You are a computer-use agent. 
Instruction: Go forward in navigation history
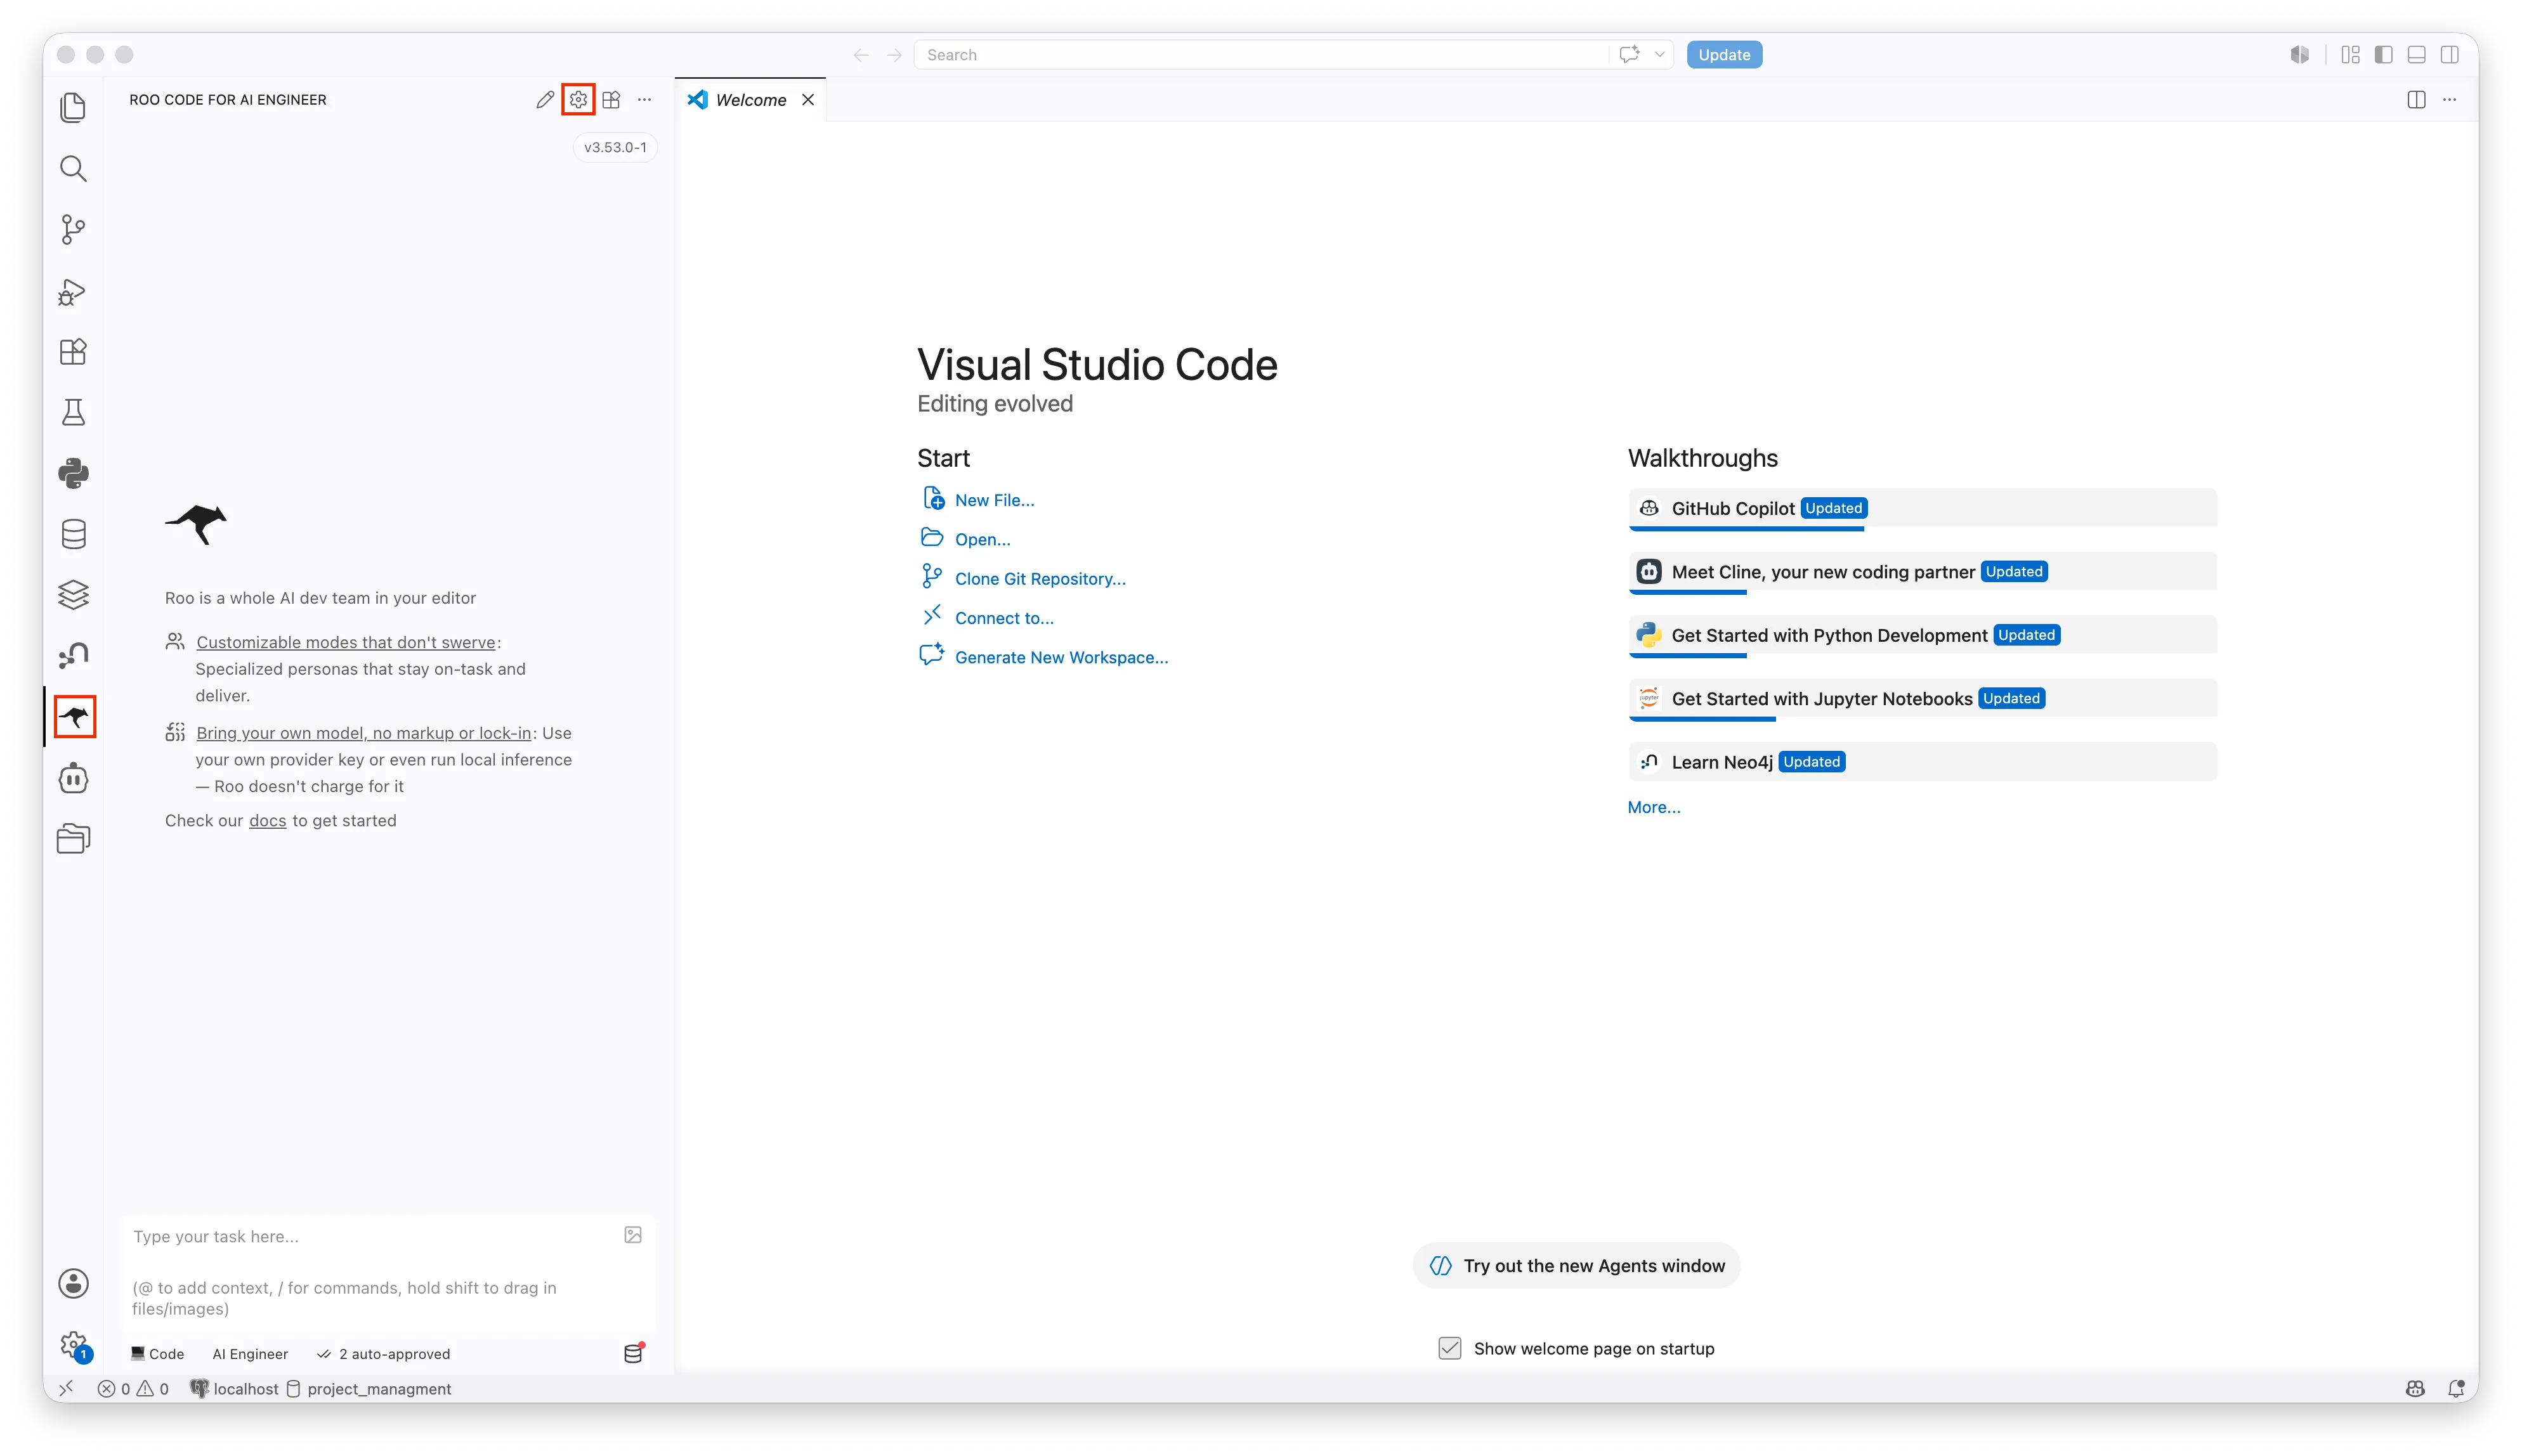[x=893, y=55]
